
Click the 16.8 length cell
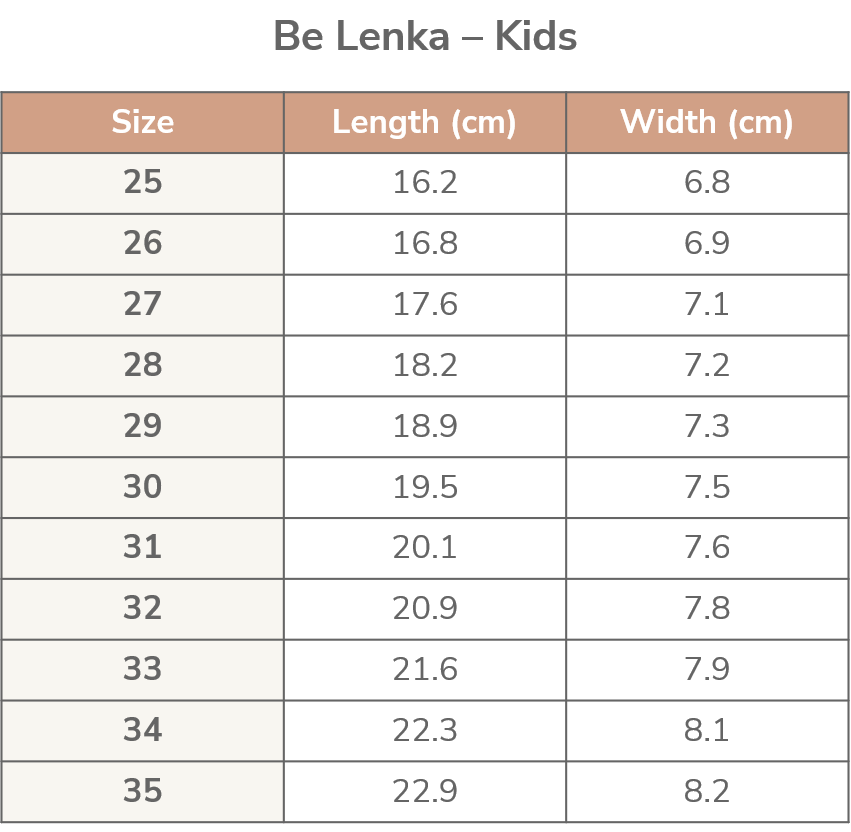[424, 244]
